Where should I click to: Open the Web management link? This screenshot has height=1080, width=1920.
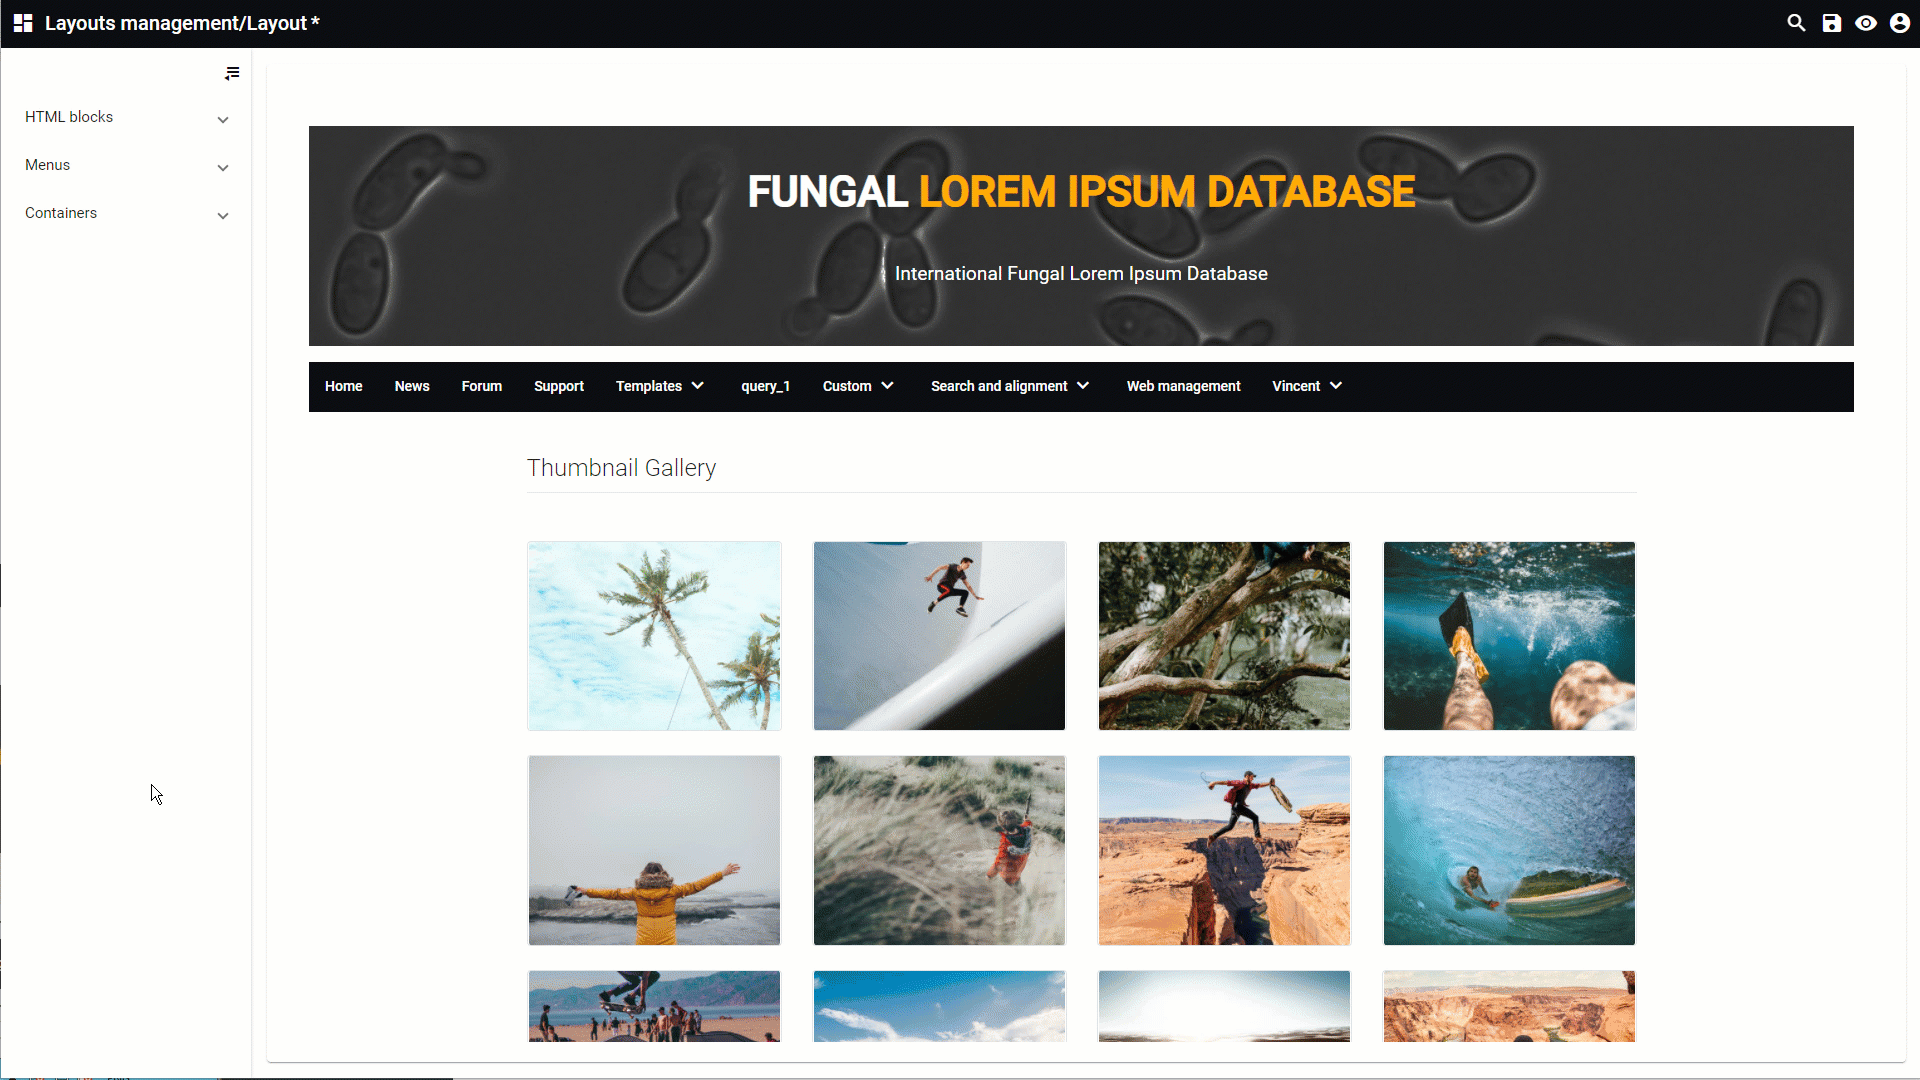pyautogui.click(x=1183, y=386)
